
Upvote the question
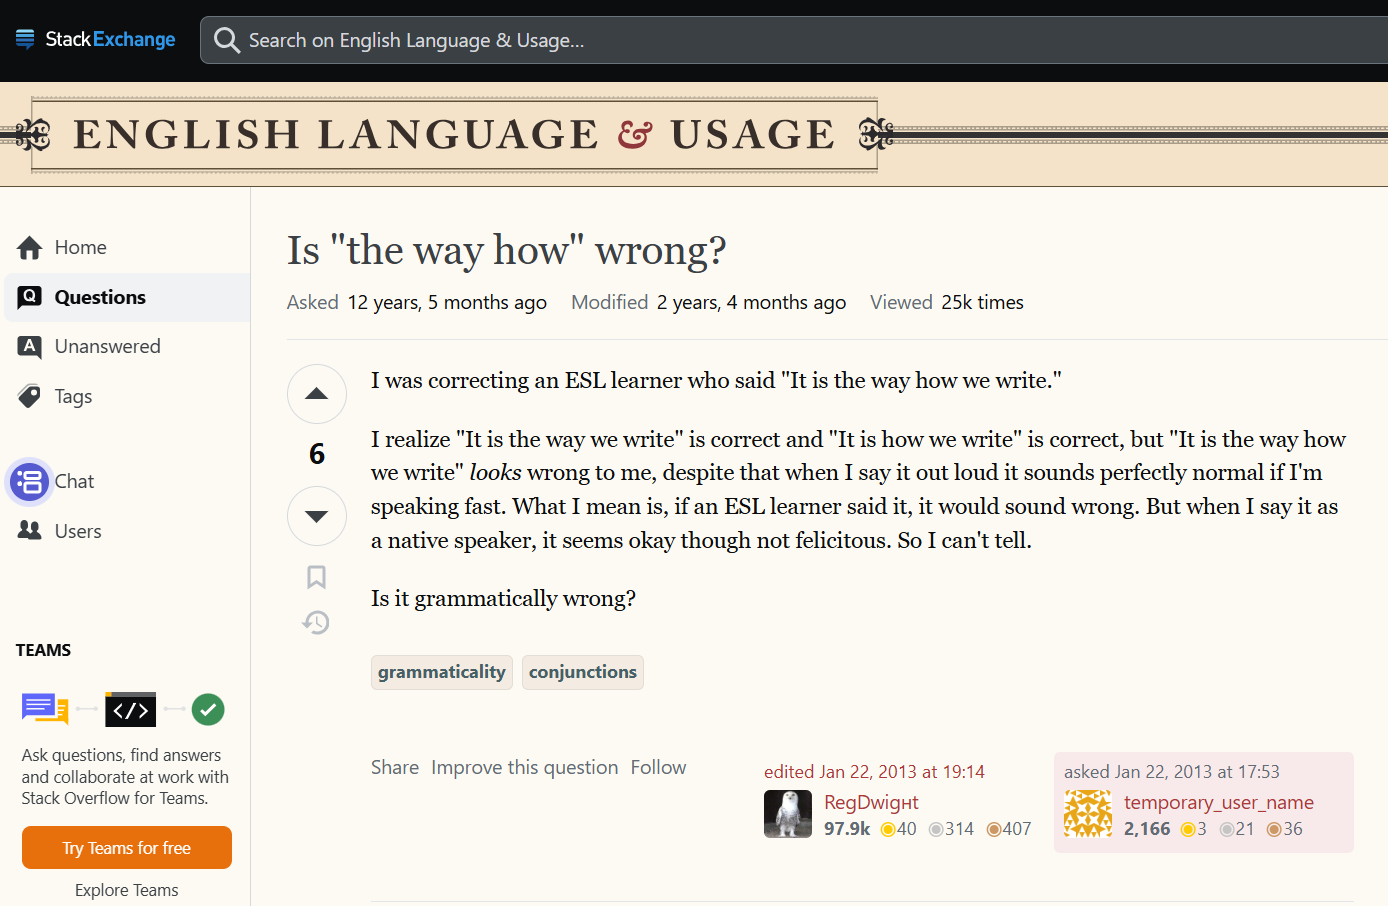coord(316,394)
